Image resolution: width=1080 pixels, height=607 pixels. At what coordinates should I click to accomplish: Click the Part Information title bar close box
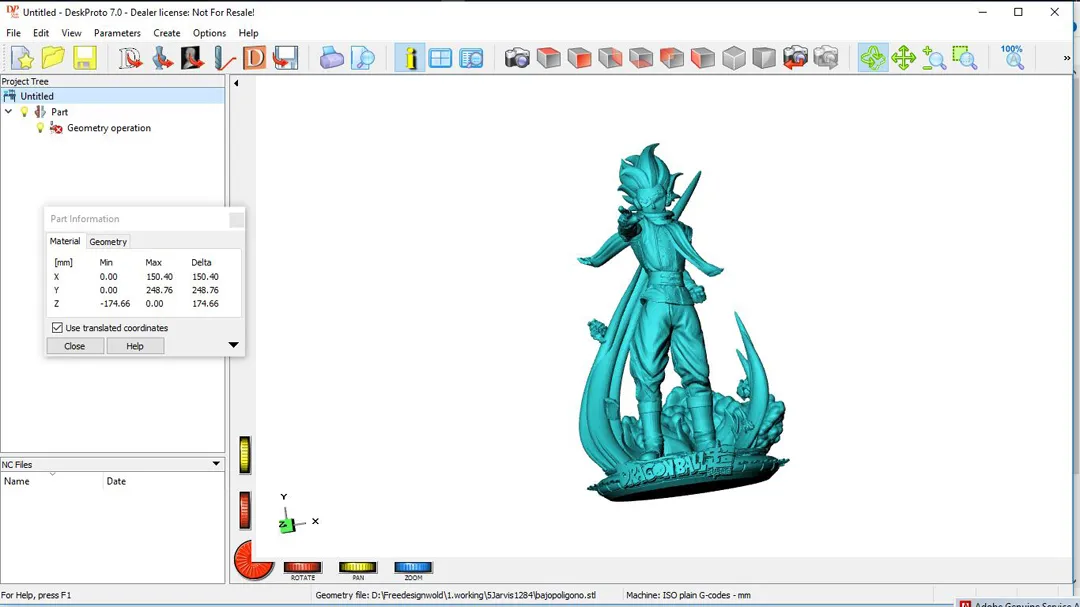tap(236, 219)
